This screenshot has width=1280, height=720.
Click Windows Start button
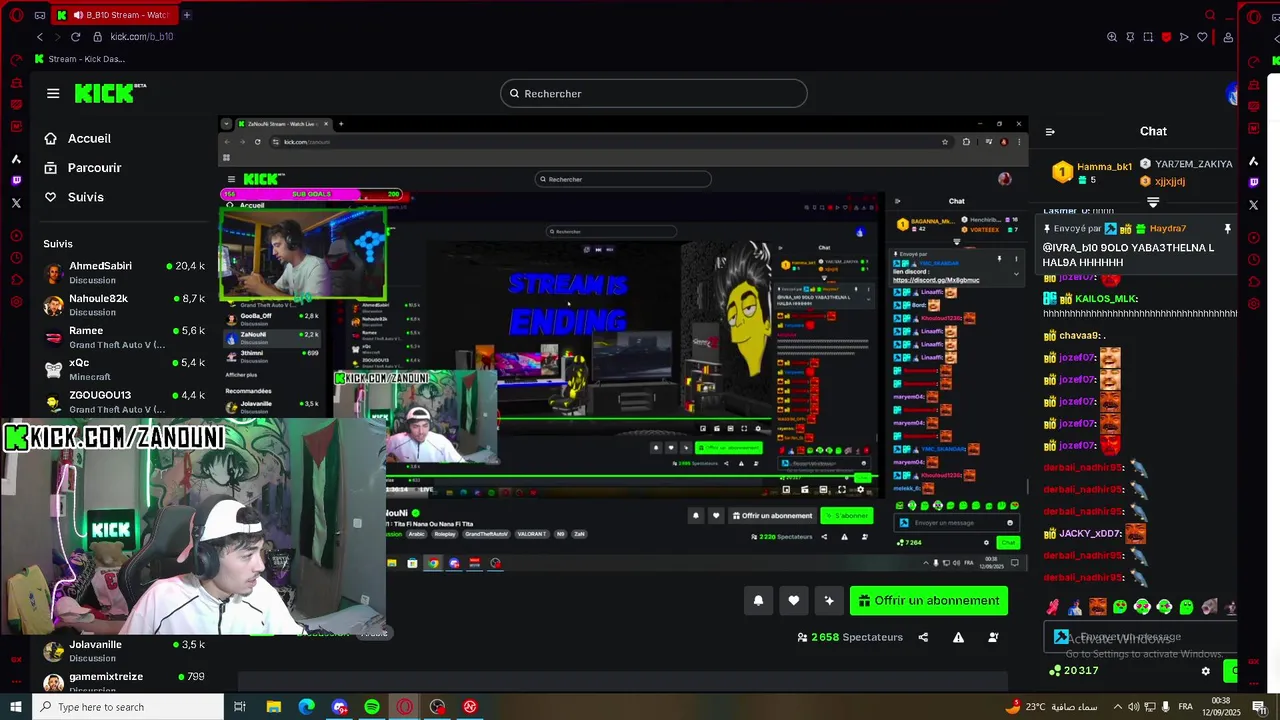[x=16, y=707]
